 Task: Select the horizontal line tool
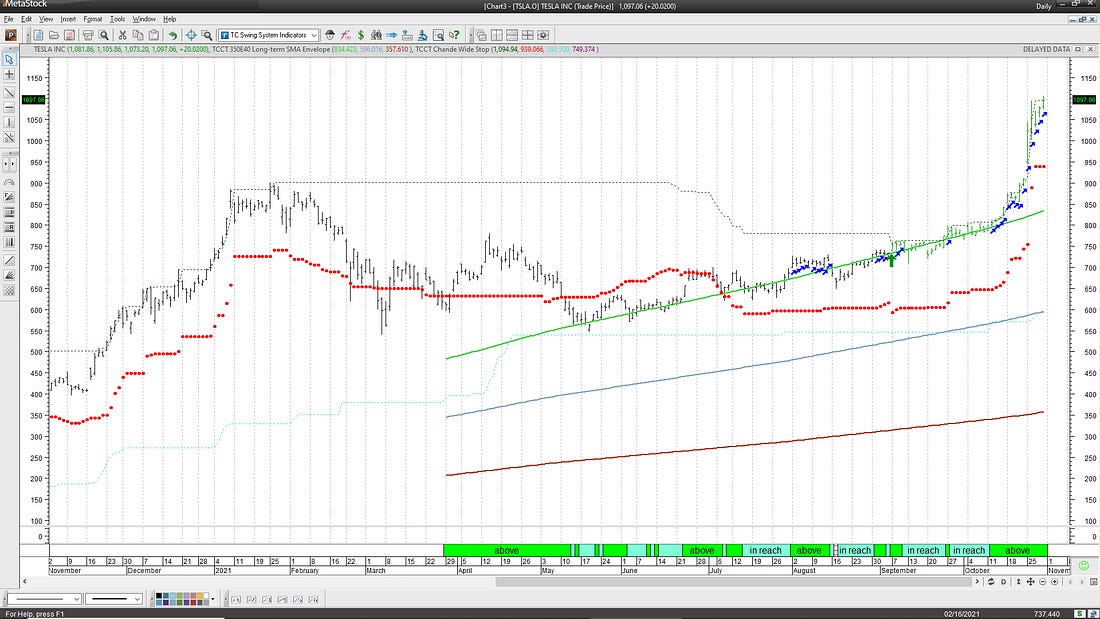click(9, 107)
